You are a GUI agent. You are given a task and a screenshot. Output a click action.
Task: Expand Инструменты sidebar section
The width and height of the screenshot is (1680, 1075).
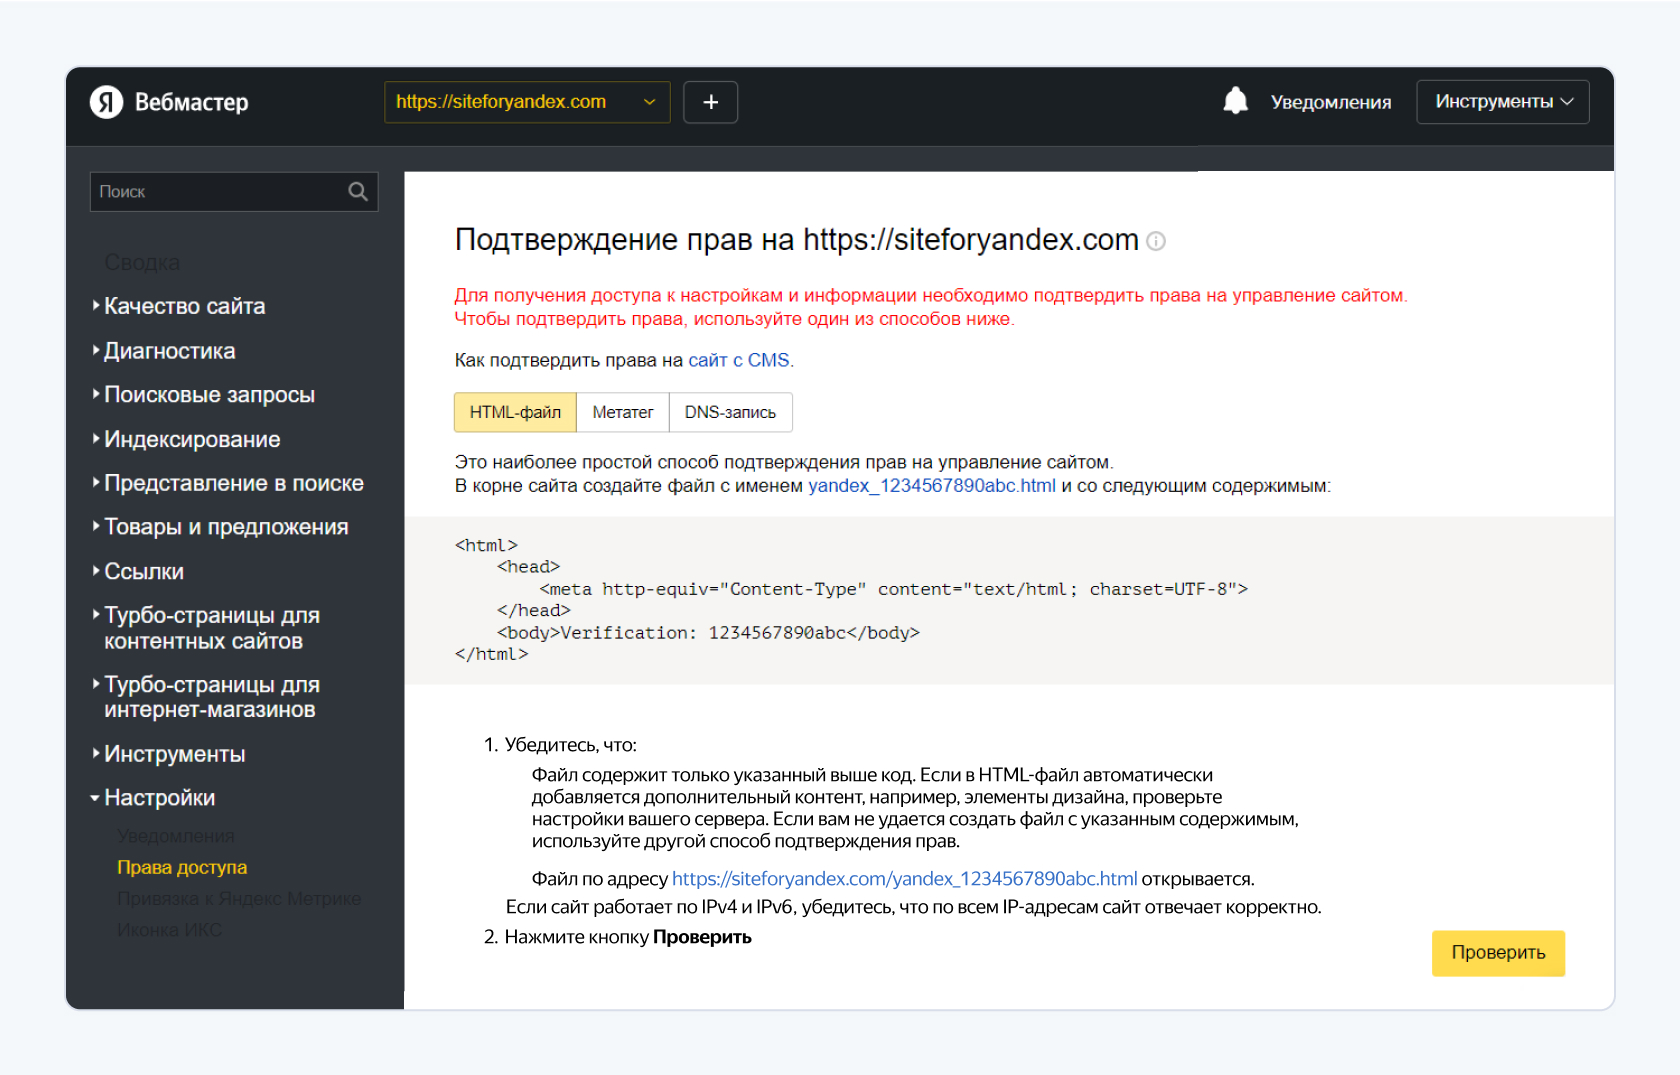(174, 754)
